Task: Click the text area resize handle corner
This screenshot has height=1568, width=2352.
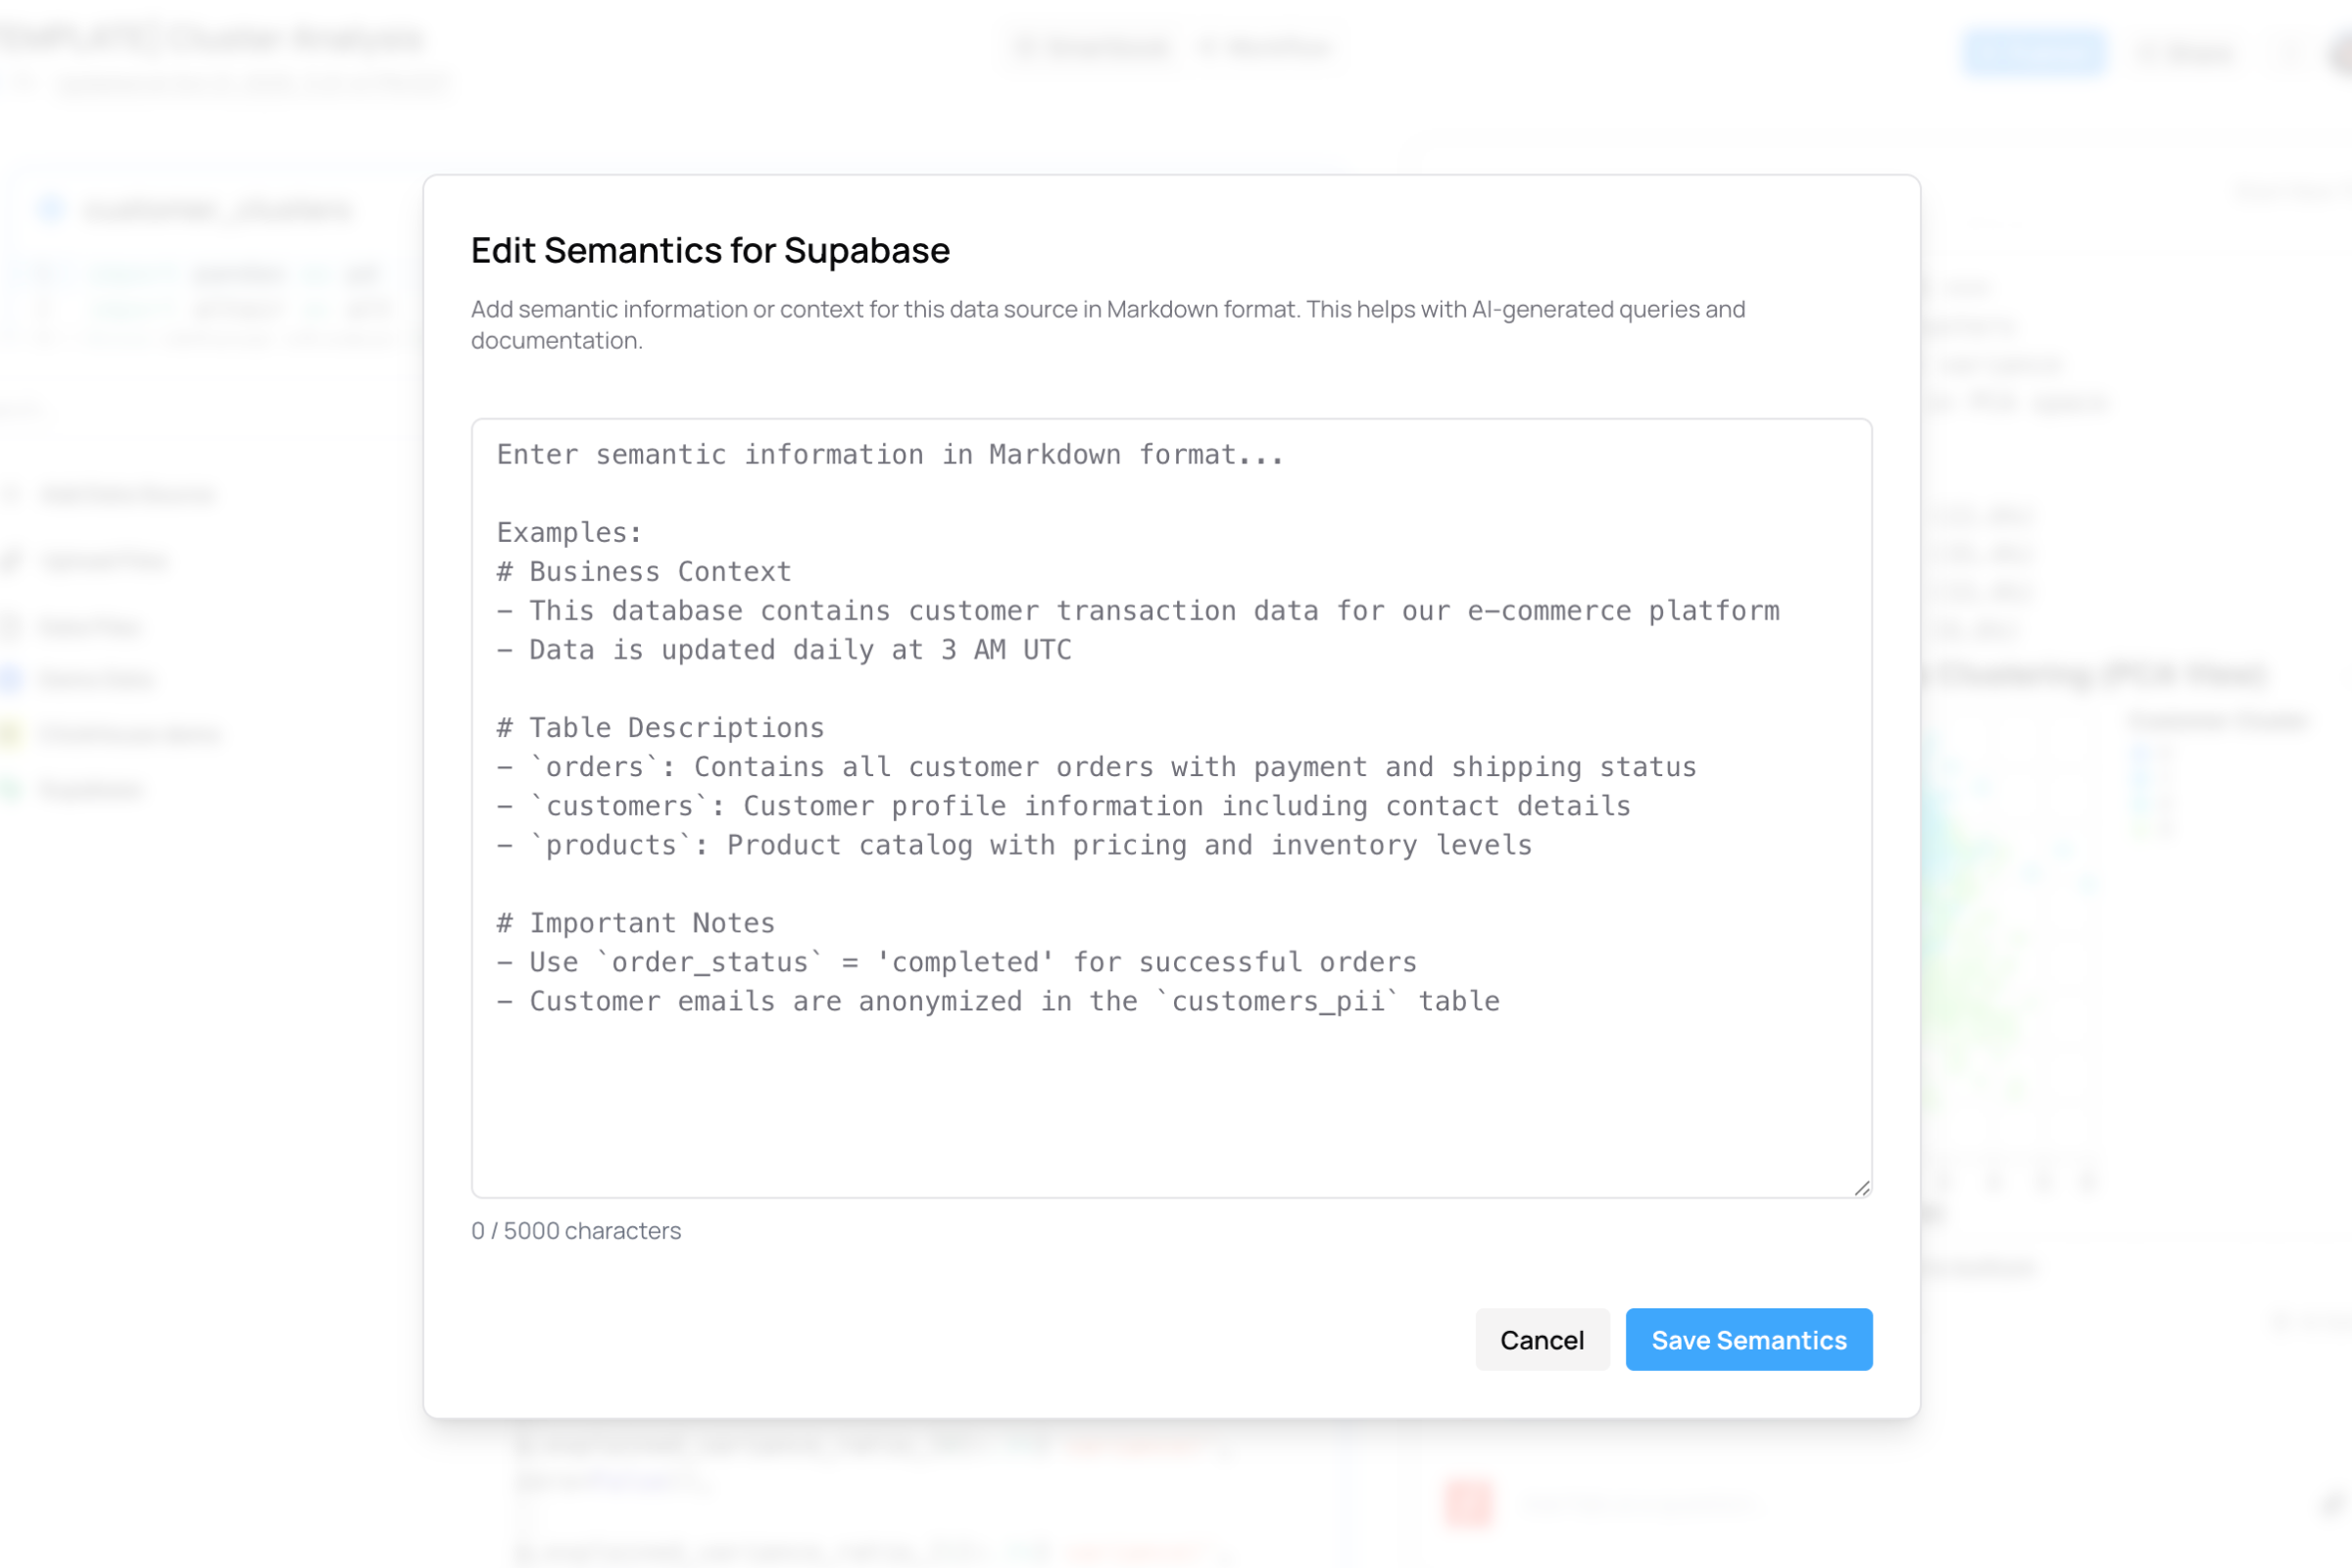Action: tap(1861, 1188)
